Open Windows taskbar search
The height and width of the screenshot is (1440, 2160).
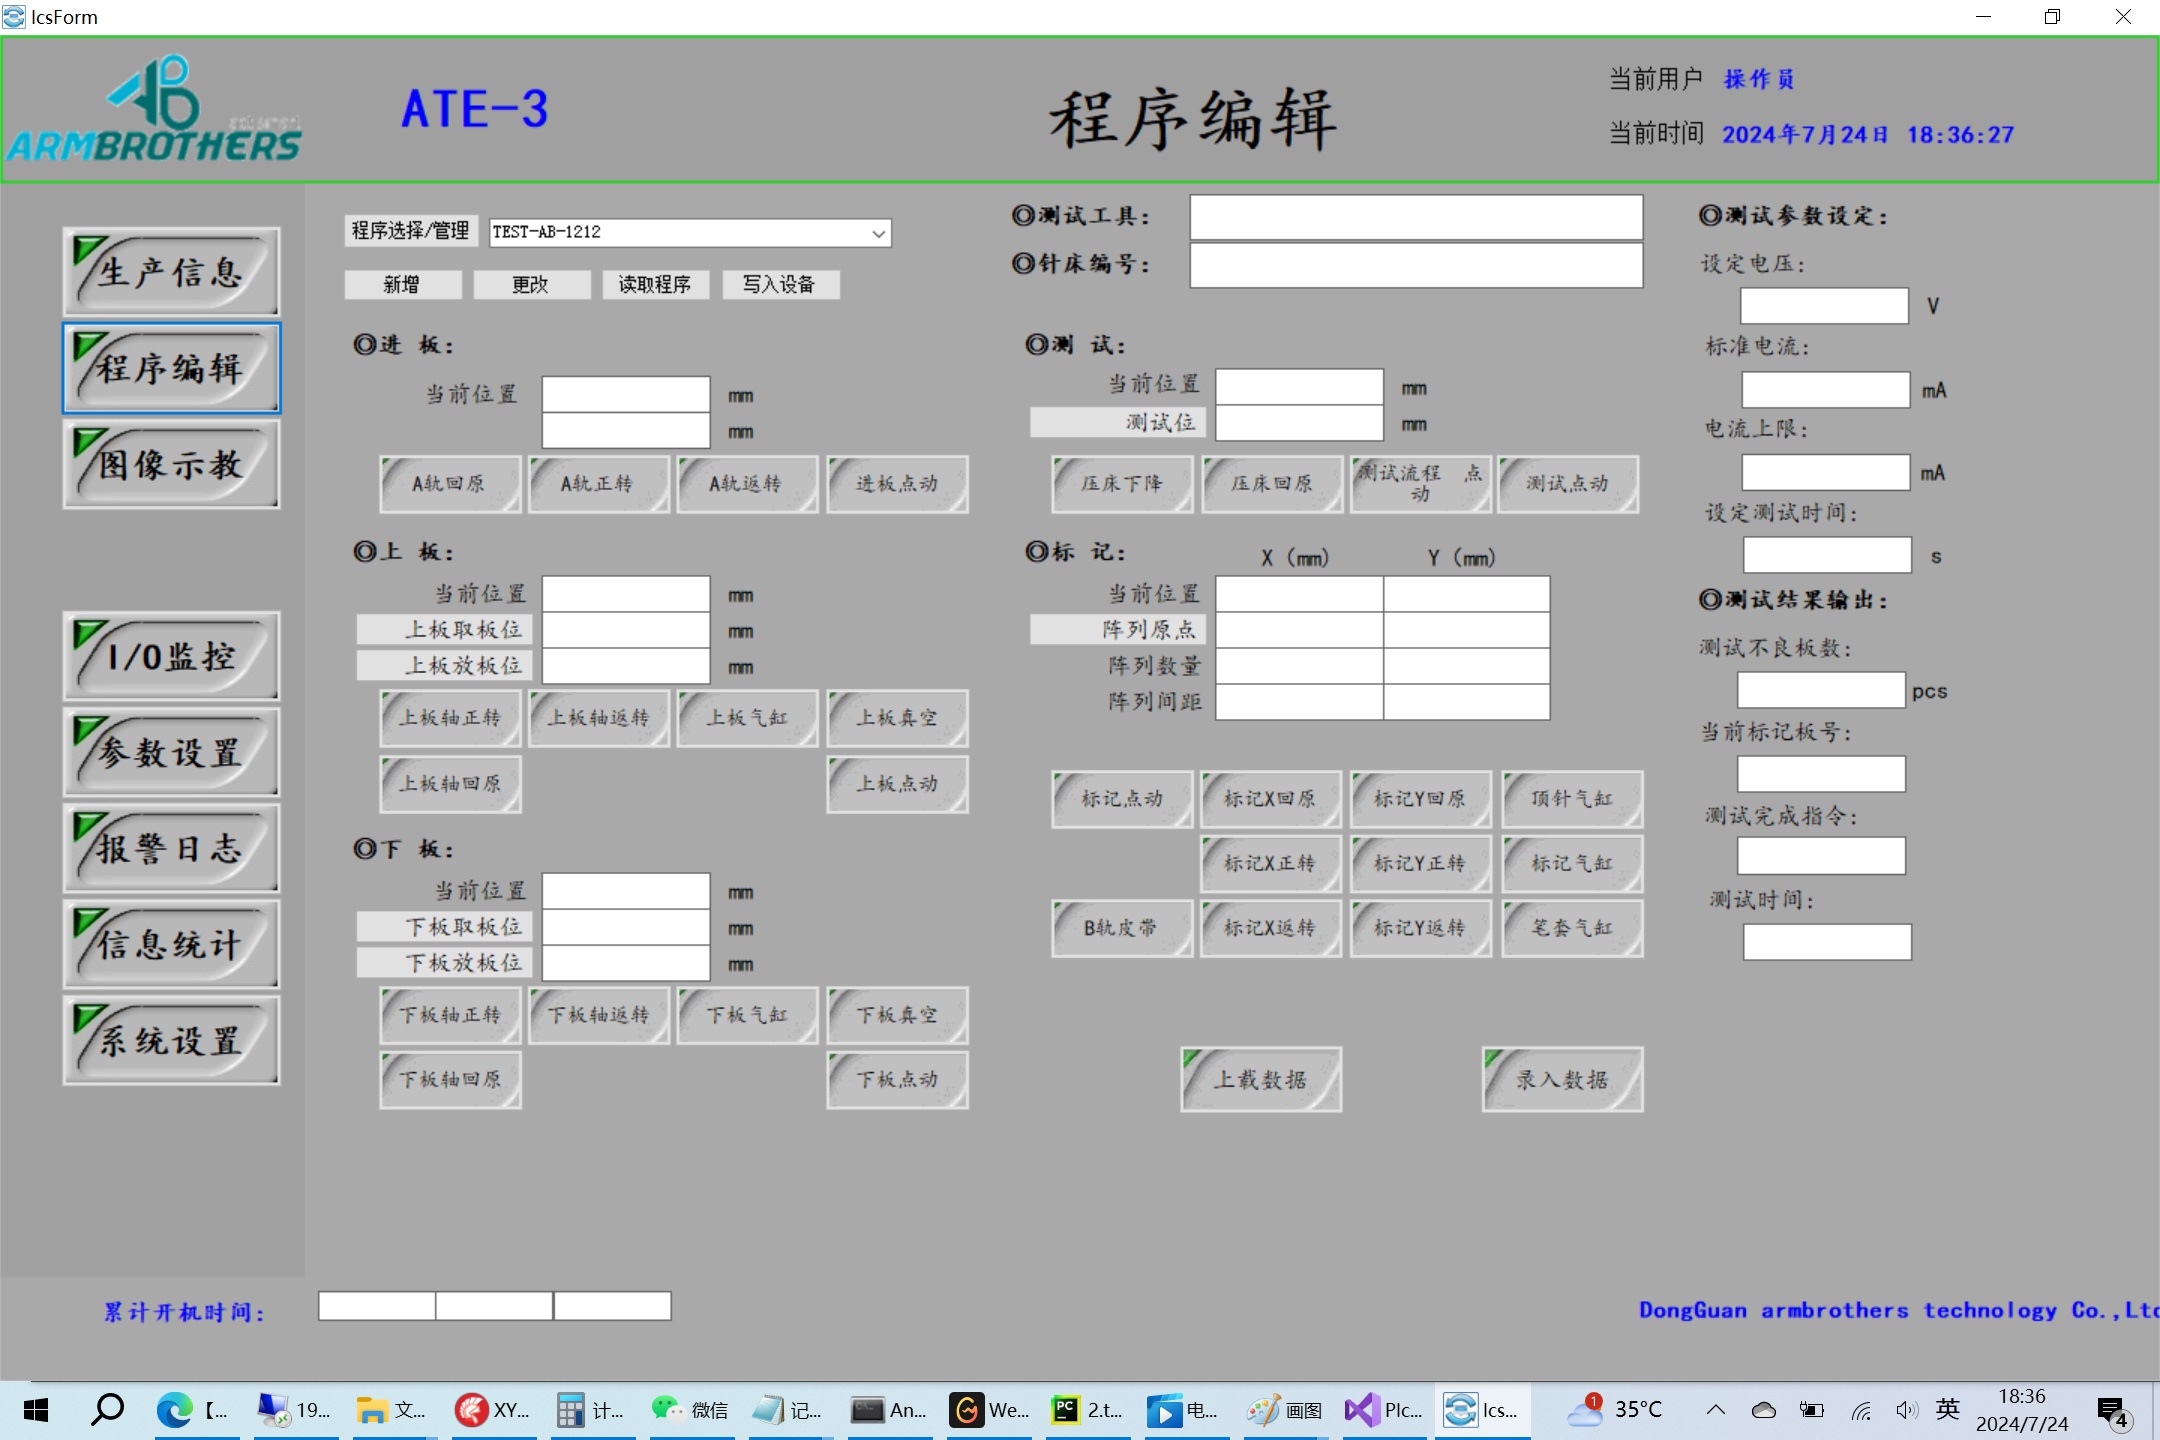(x=107, y=1410)
